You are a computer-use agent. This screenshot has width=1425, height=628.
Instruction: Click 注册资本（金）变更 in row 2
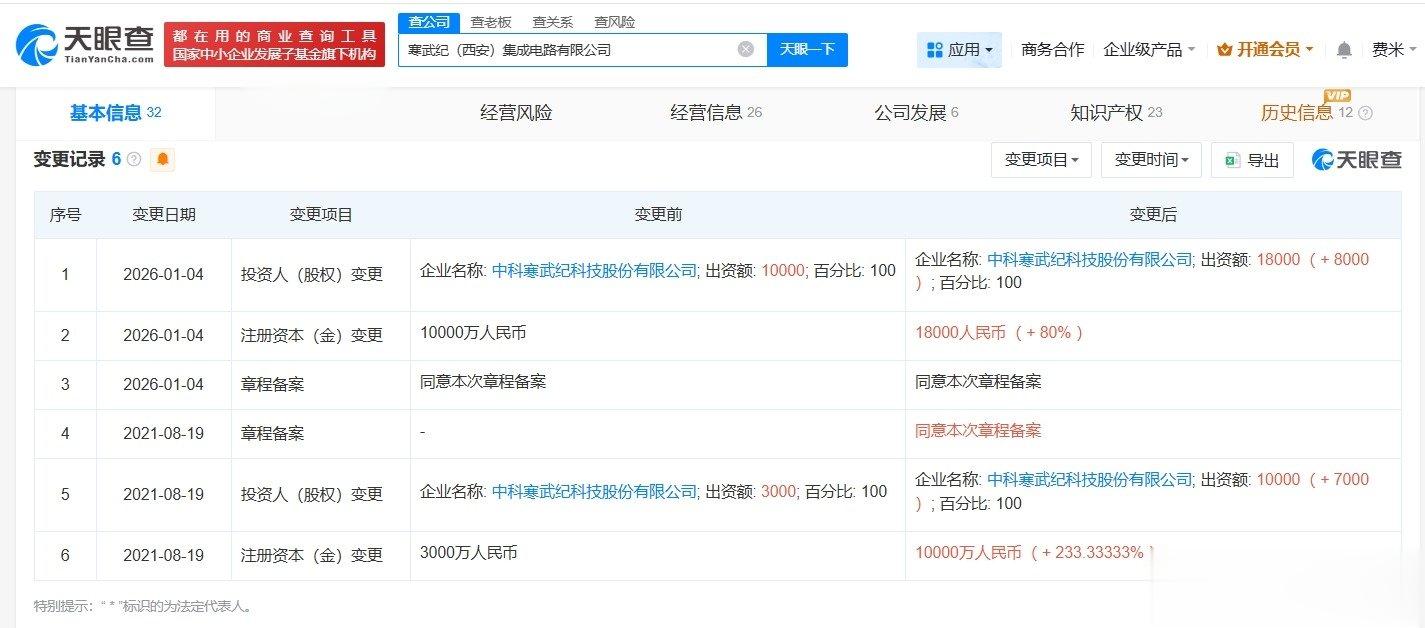coord(312,335)
